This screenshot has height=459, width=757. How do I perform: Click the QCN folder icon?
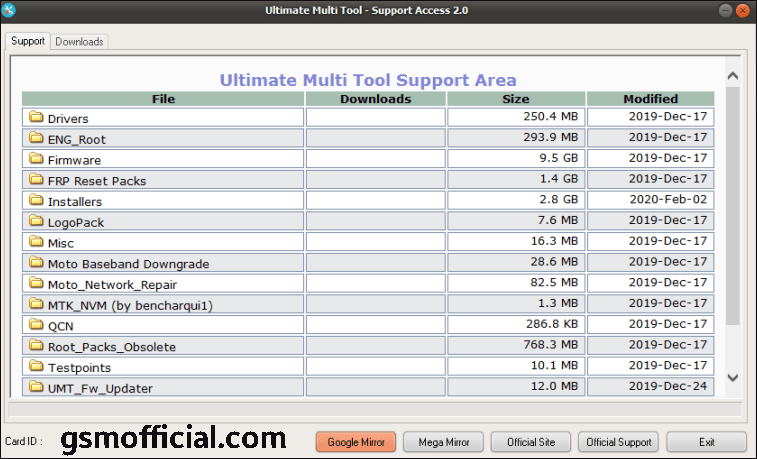point(36,324)
